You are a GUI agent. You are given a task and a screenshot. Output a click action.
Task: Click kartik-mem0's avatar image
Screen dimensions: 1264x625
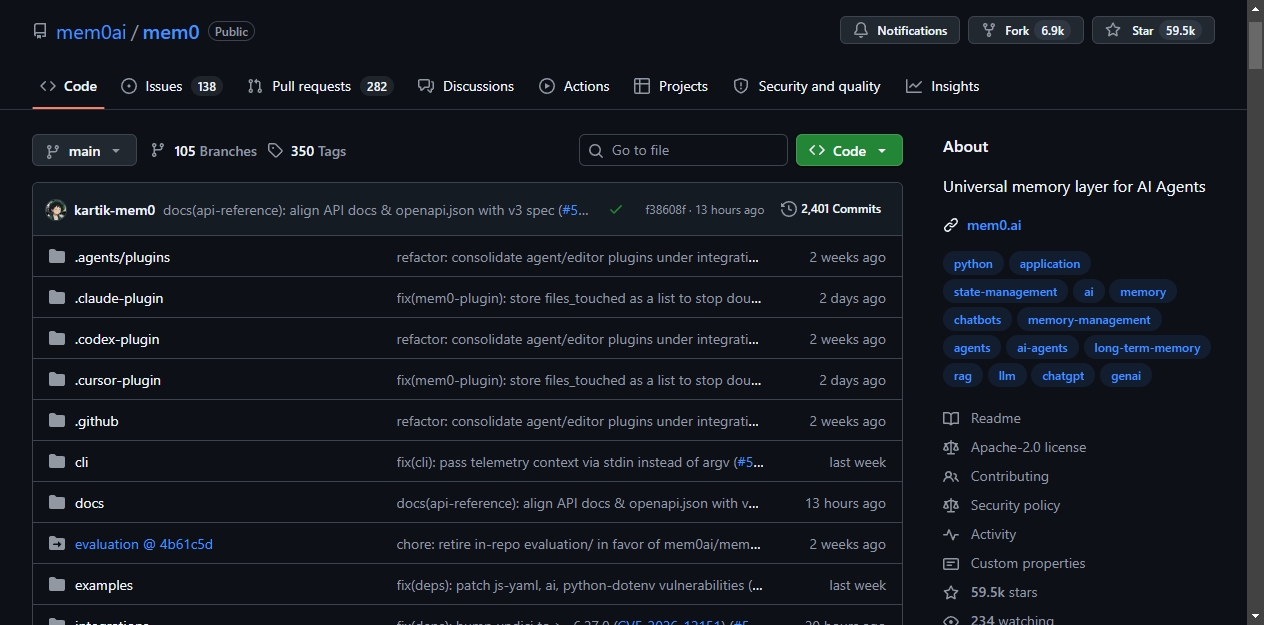[x=56, y=210]
